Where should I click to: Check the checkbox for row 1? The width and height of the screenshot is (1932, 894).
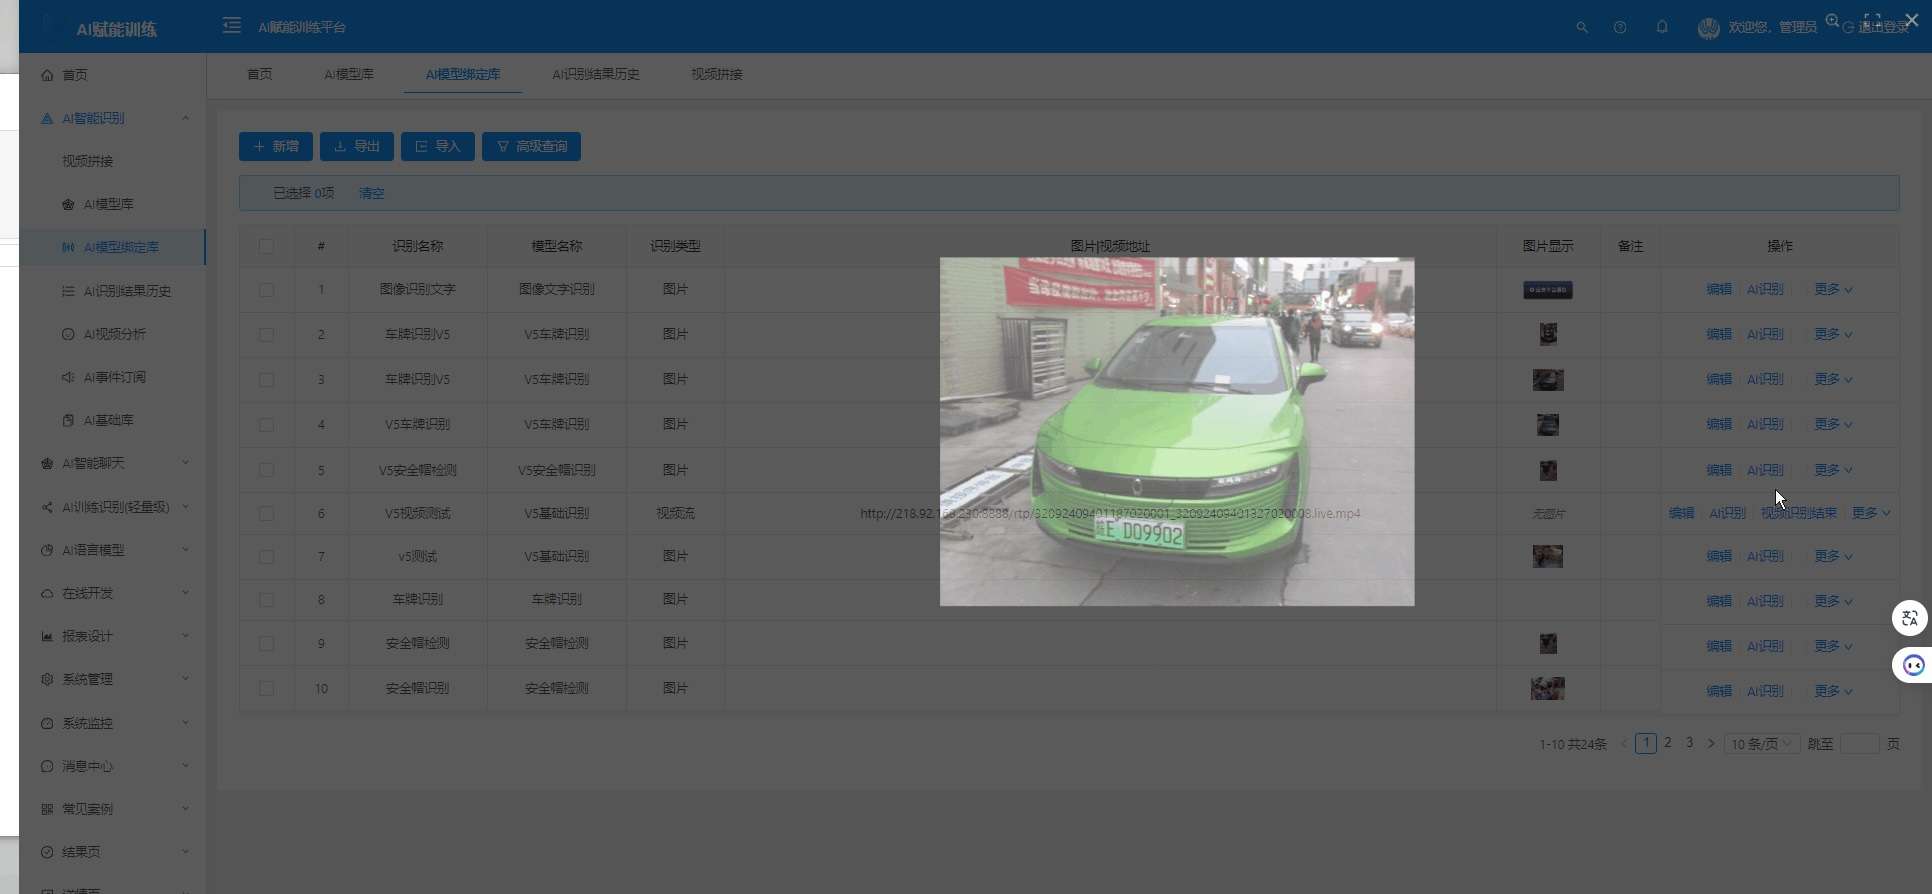(x=266, y=289)
